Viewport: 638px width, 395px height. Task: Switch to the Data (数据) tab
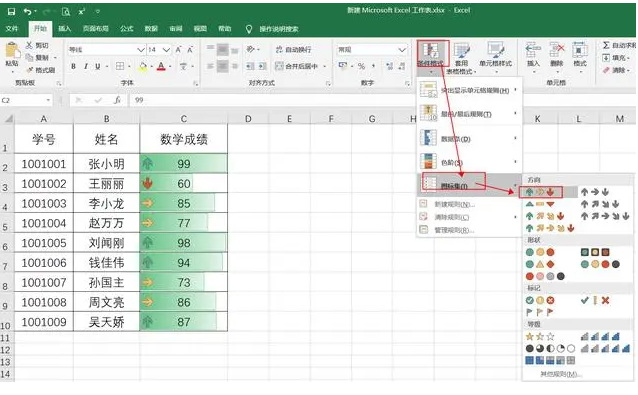coord(151,28)
